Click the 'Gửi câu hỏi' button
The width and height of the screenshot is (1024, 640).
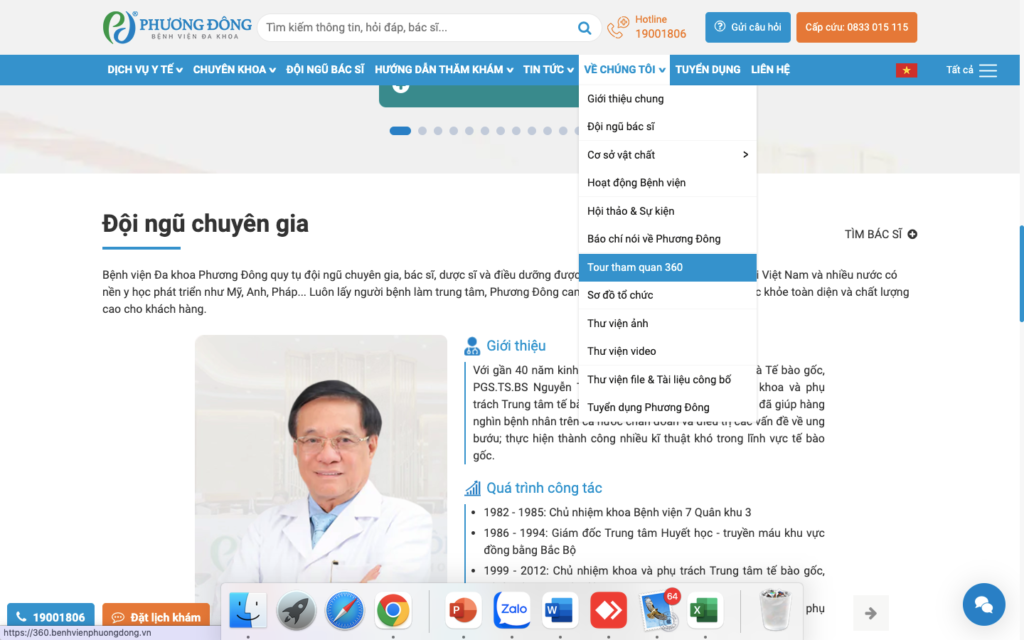[748, 27]
